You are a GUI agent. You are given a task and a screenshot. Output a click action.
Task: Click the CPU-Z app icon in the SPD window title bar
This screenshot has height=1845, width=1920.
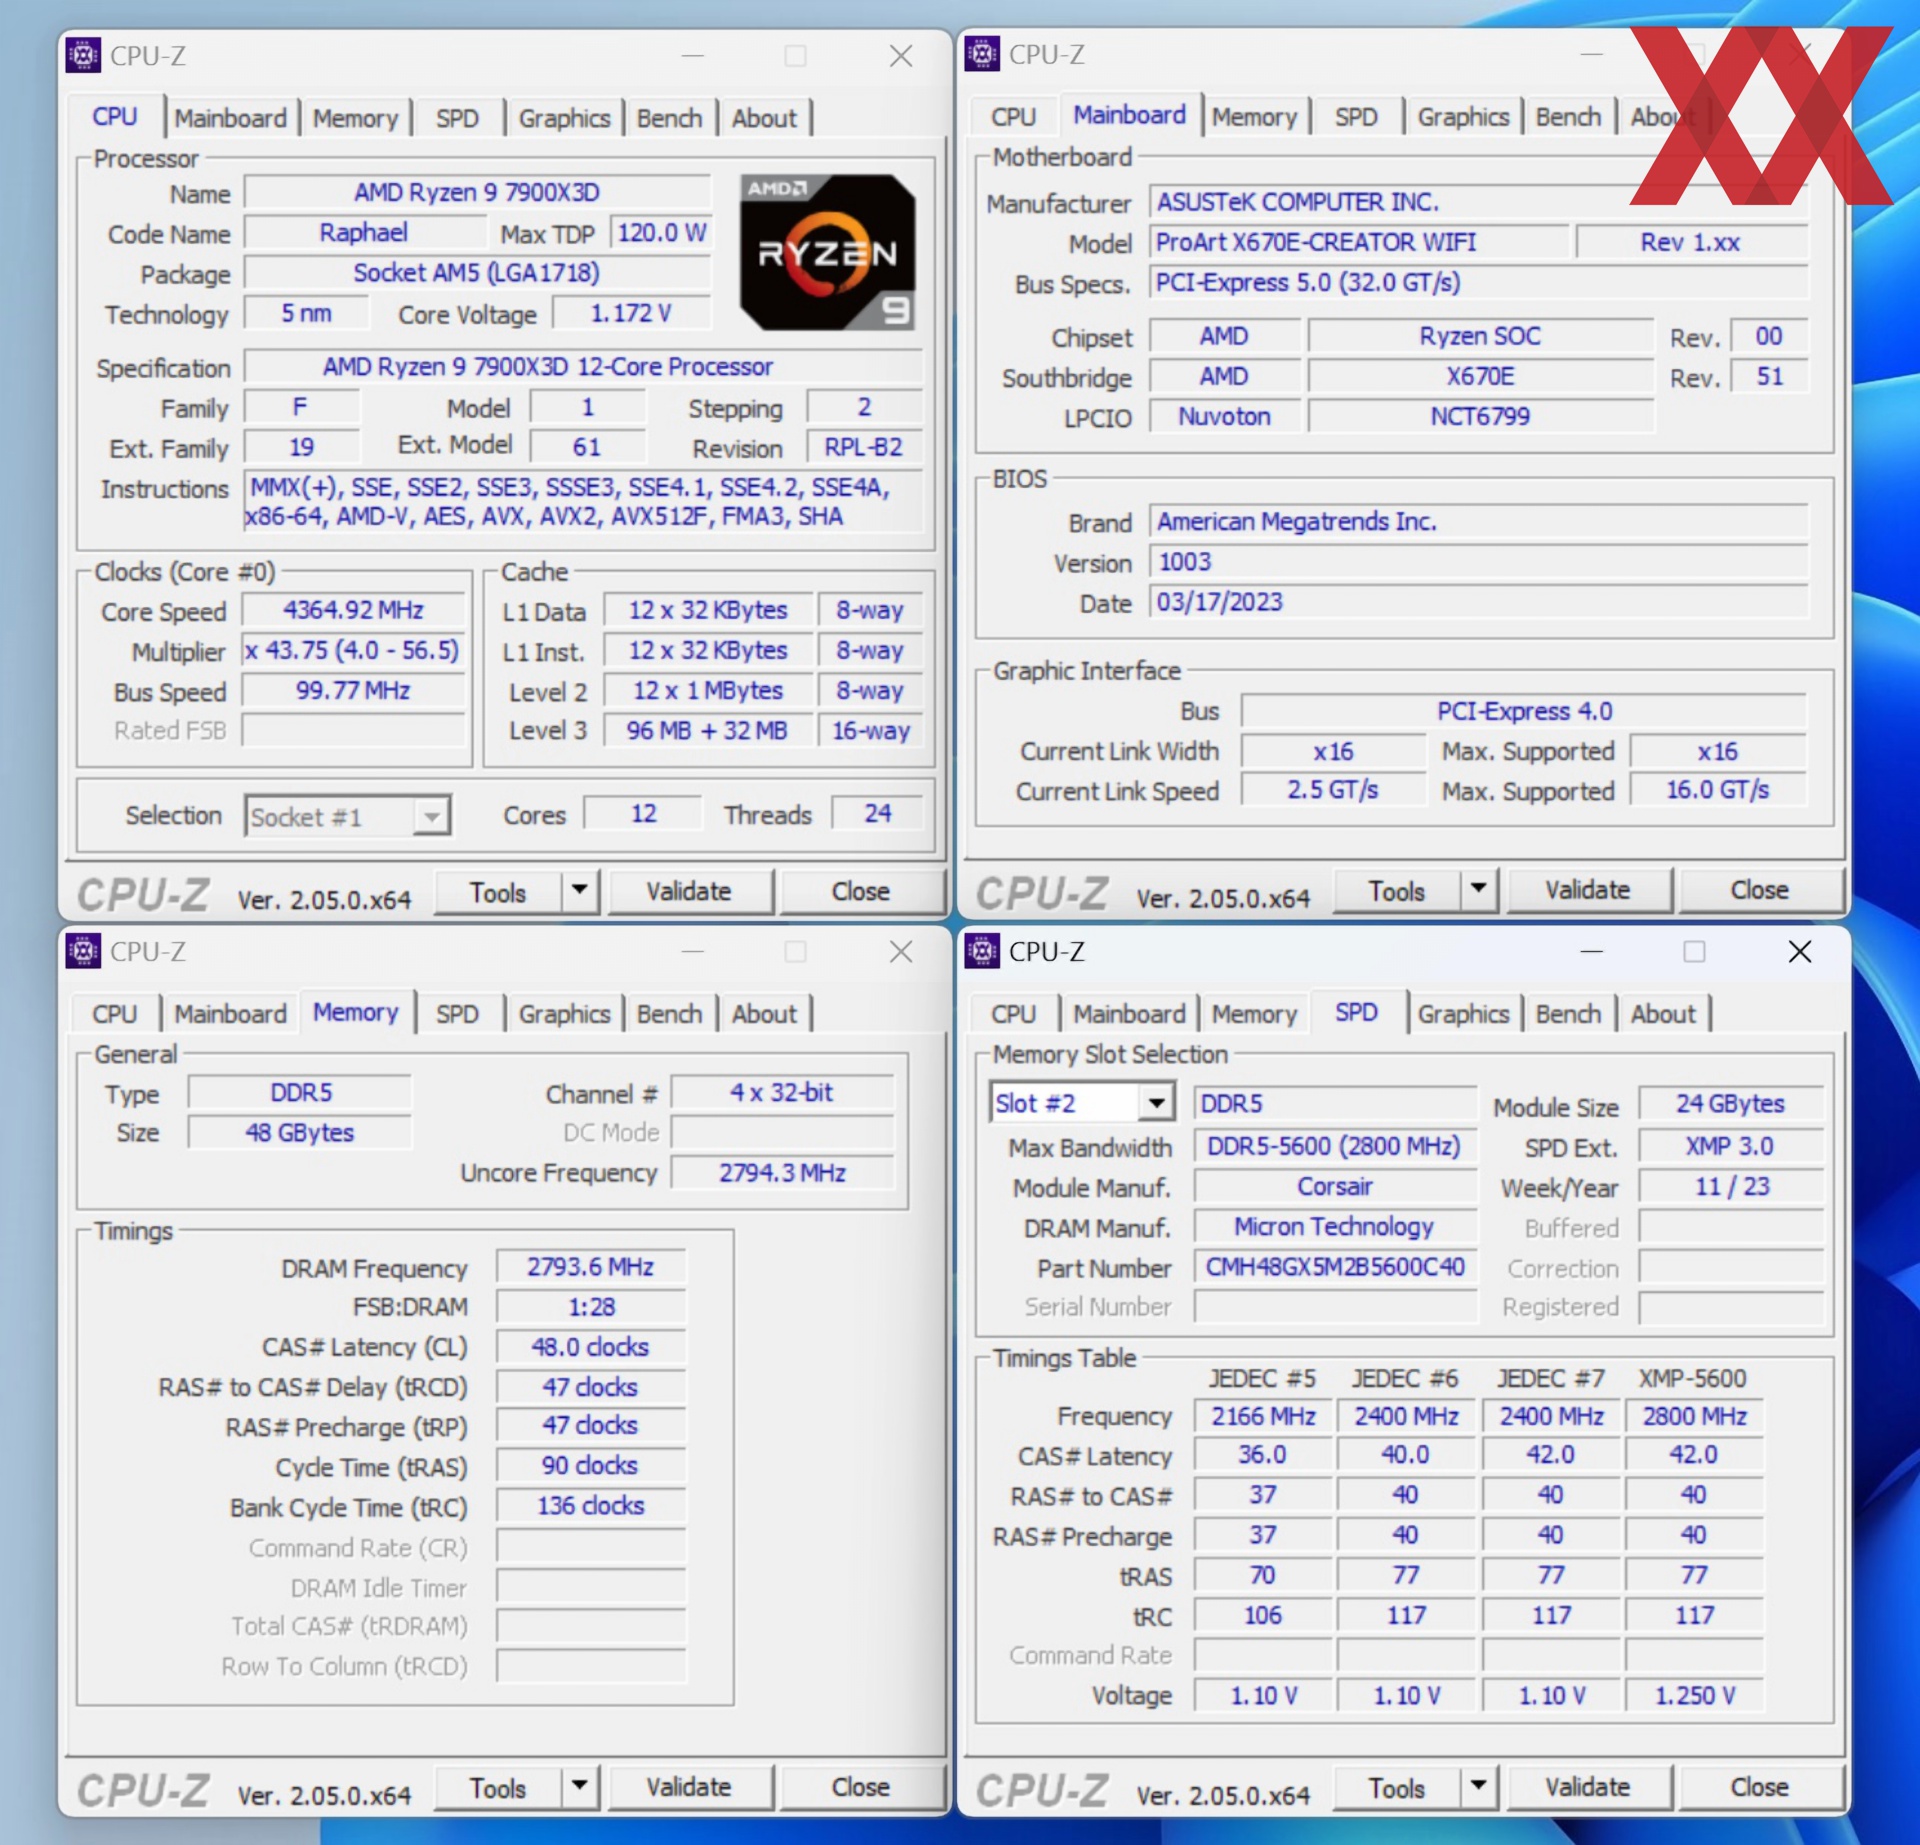(x=982, y=951)
